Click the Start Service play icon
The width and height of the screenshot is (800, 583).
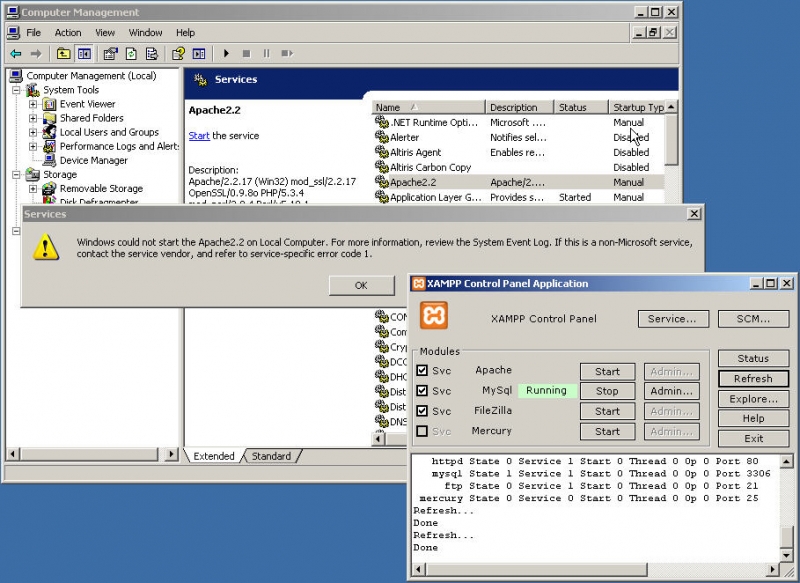coord(226,54)
